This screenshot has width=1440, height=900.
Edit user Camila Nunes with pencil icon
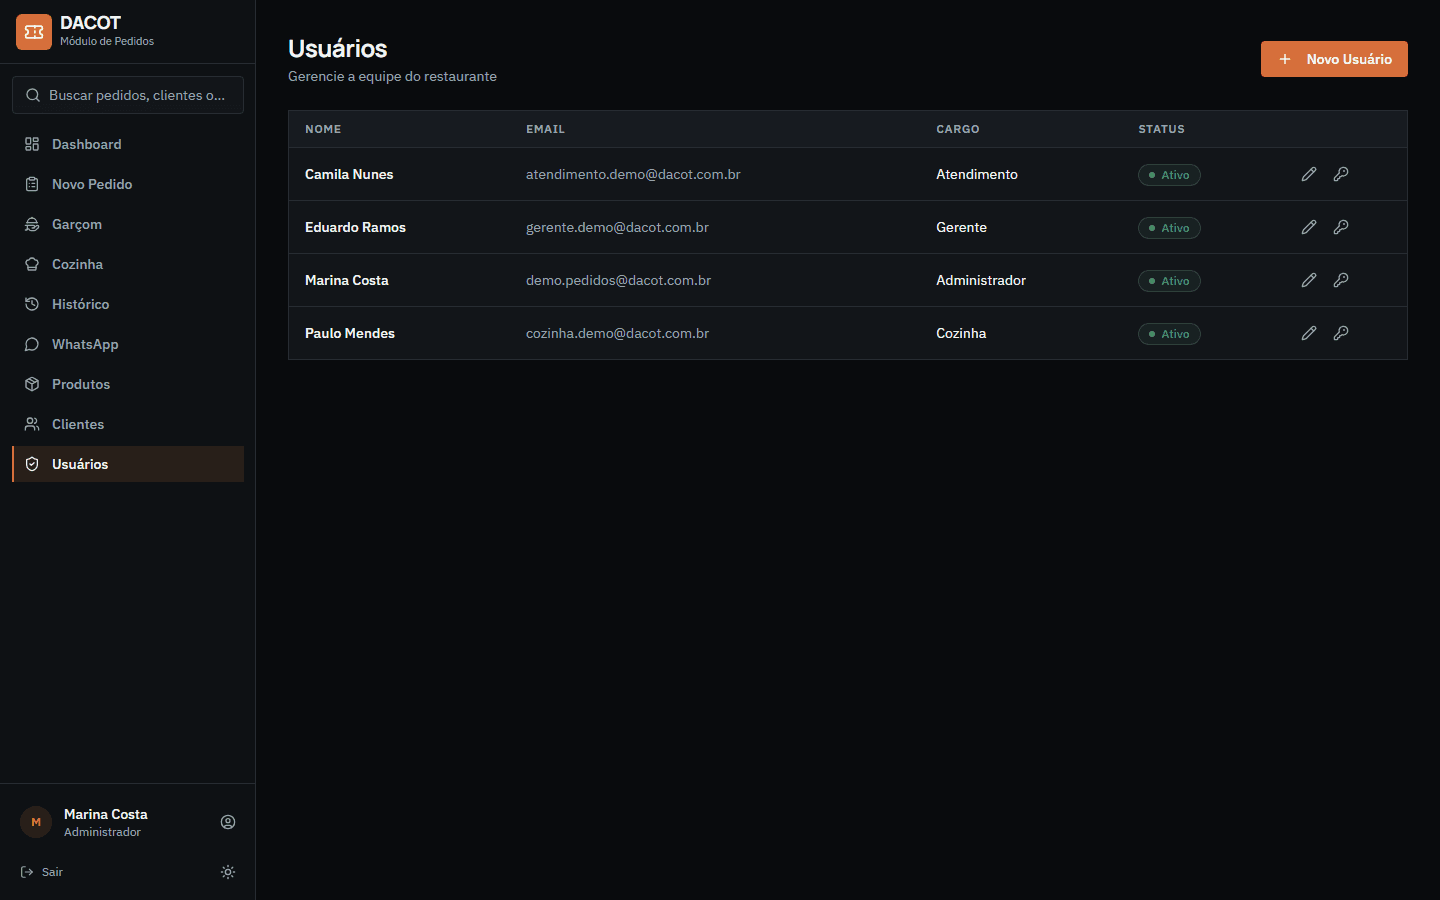pyautogui.click(x=1309, y=174)
